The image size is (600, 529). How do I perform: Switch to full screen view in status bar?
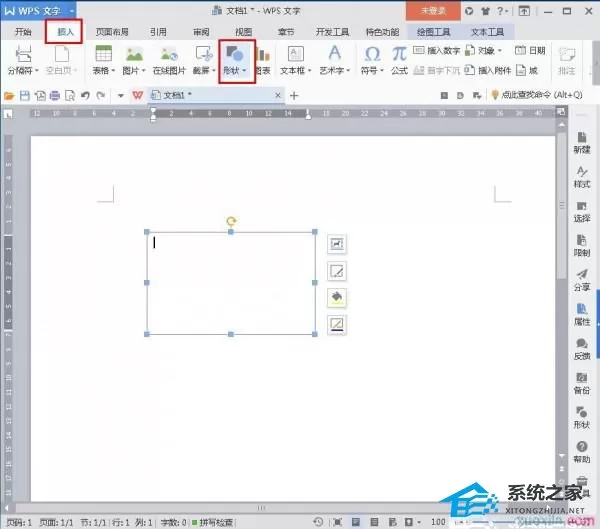[x=337, y=522]
